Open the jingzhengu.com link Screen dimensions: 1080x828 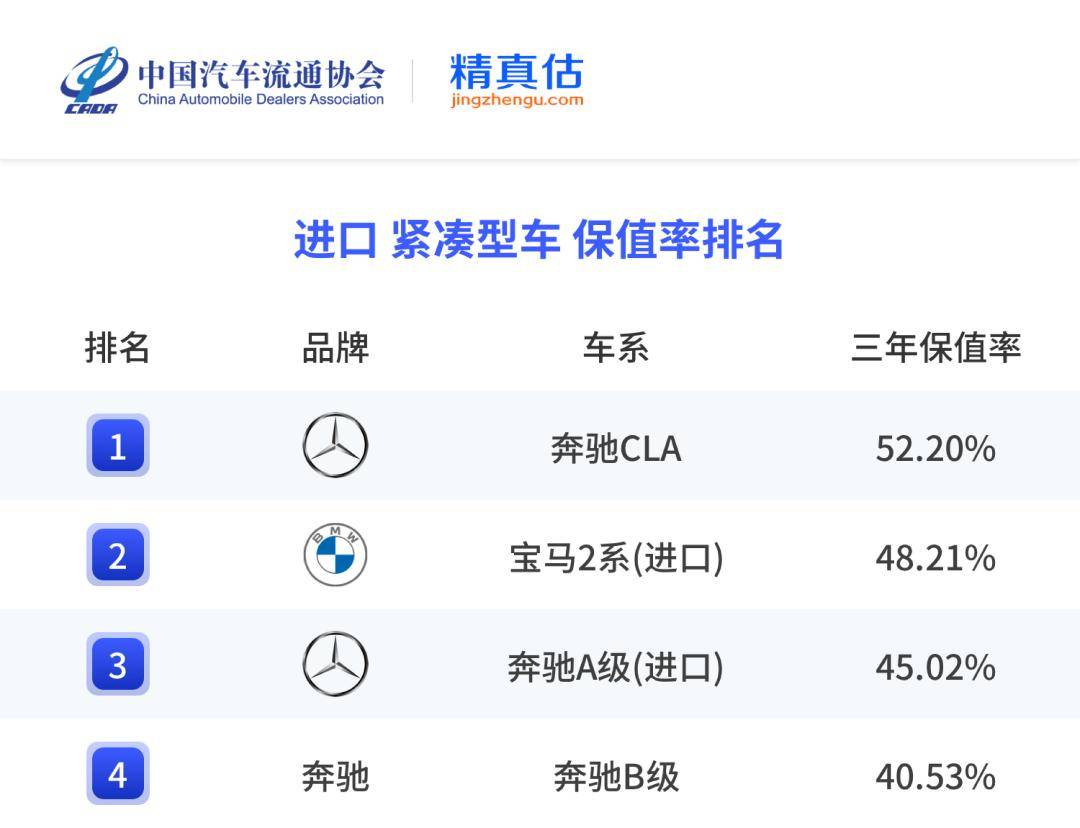click(516, 100)
